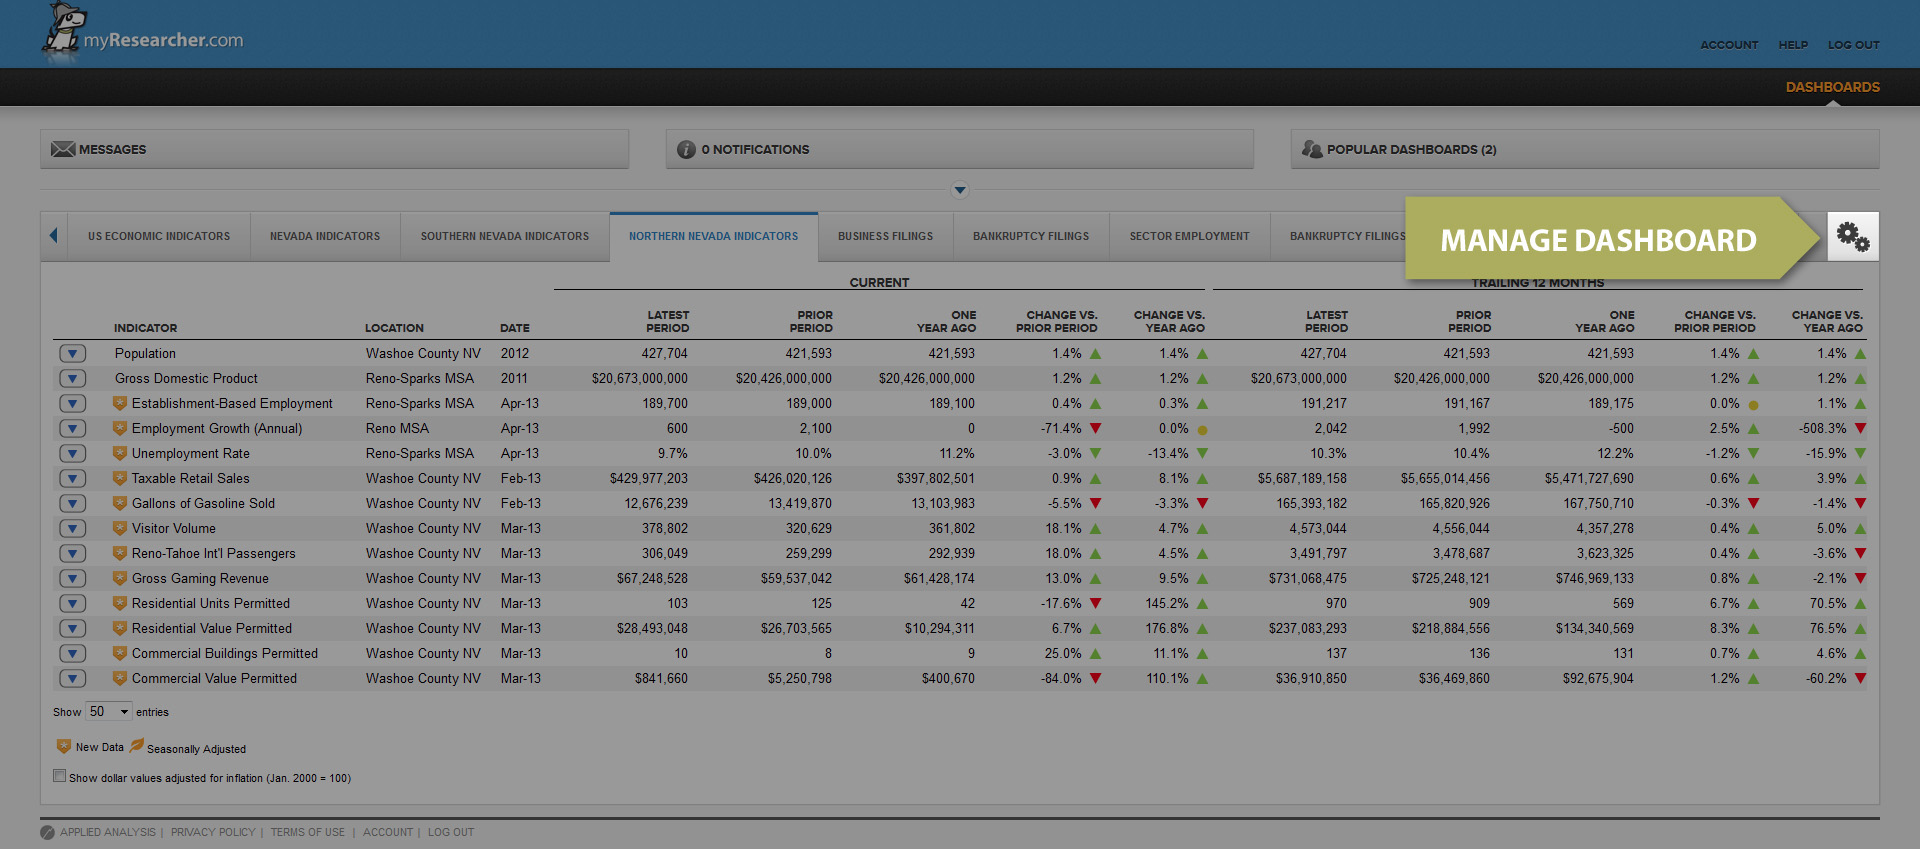Image resolution: width=1920 pixels, height=849 pixels.
Task: Open the Privacy Policy footer link
Action: (x=213, y=832)
